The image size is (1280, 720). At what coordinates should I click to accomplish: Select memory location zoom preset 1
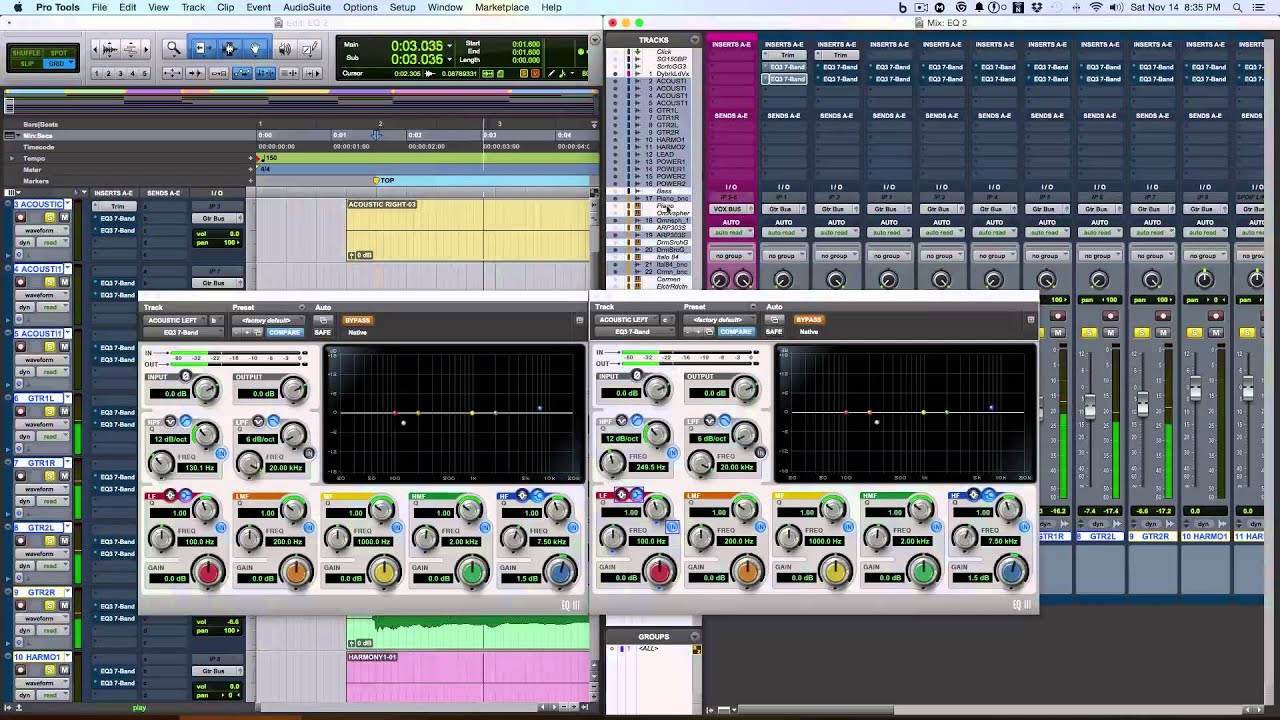[97, 73]
